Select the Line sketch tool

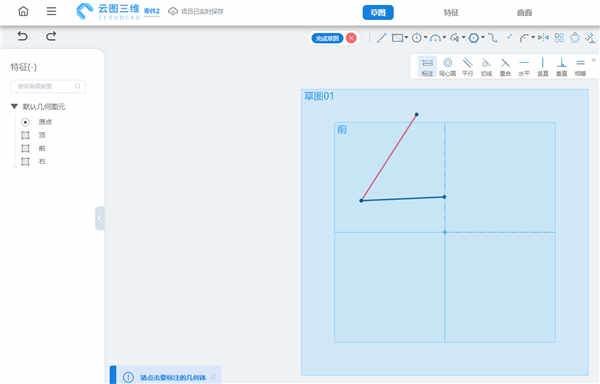(381, 38)
